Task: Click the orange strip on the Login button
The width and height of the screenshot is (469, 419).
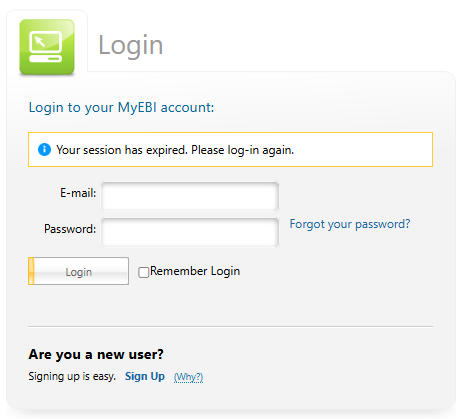Action: [31, 271]
